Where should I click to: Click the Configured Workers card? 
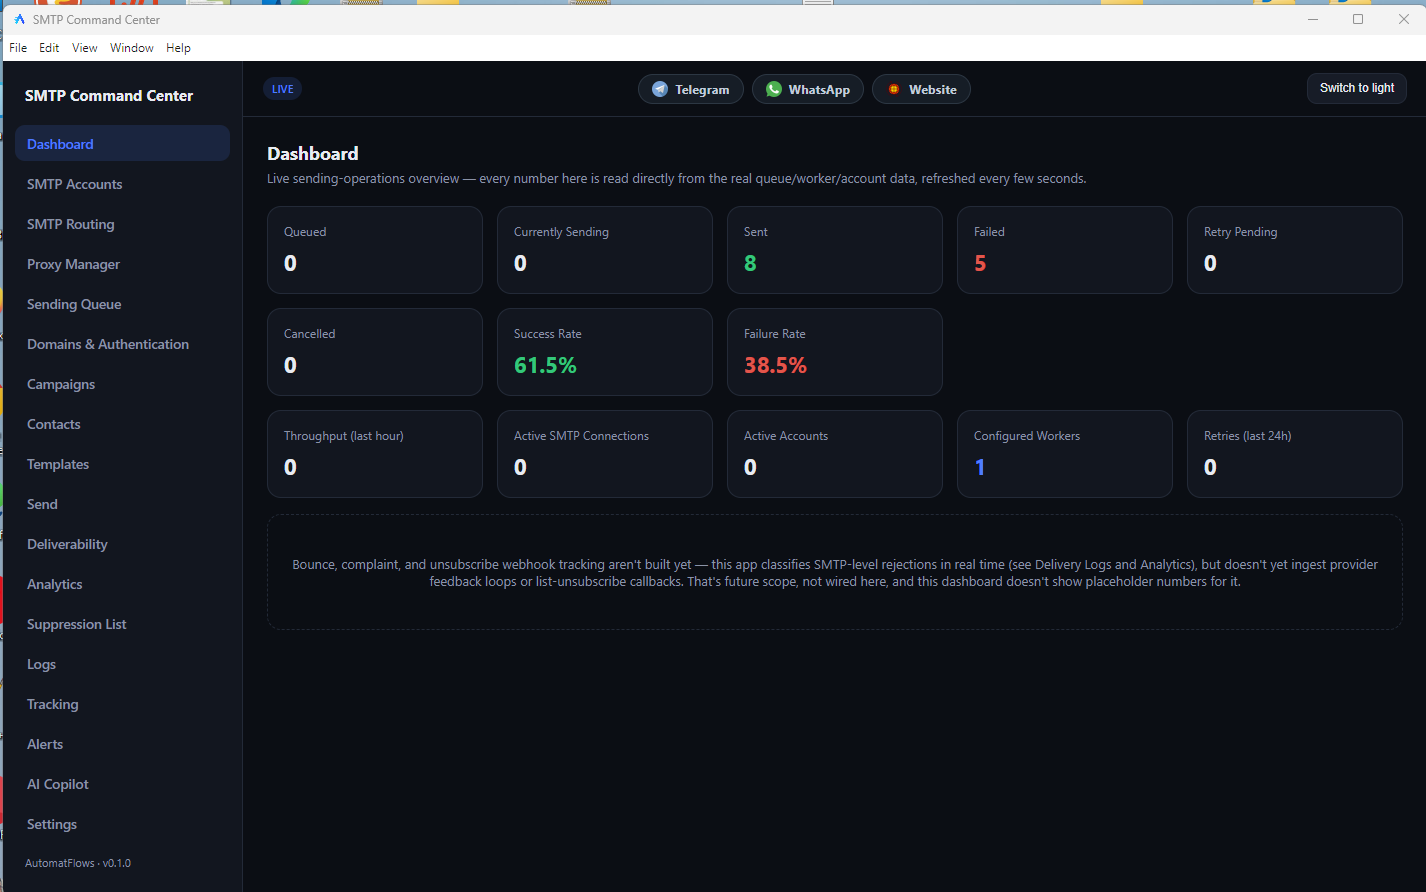(1065, 454)
